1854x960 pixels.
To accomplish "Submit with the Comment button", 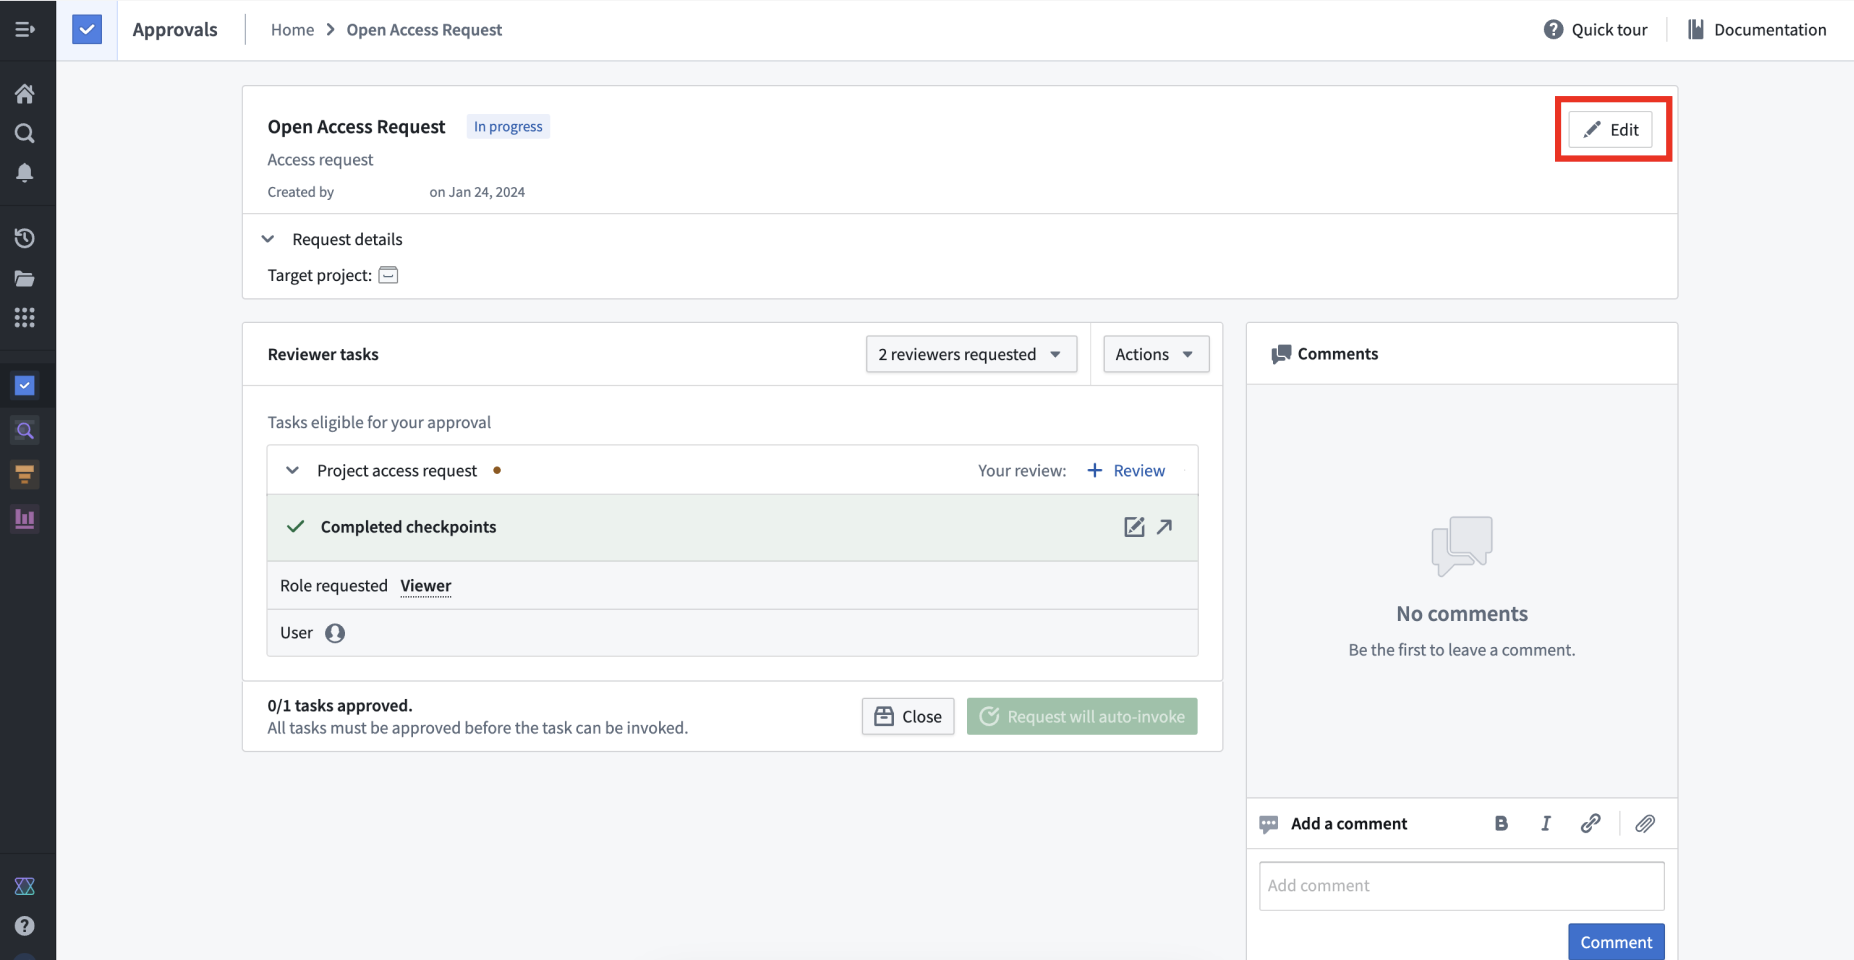I will coord(1616,942).
